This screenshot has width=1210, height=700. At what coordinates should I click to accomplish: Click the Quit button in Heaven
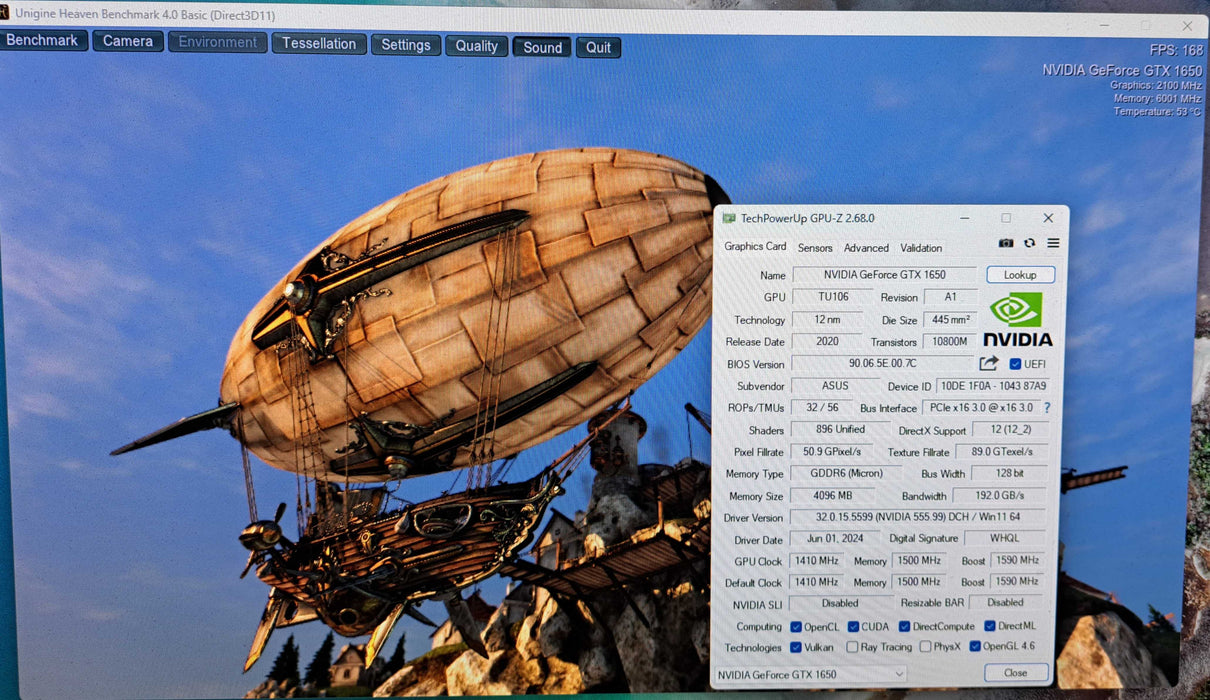coord(598,47)
